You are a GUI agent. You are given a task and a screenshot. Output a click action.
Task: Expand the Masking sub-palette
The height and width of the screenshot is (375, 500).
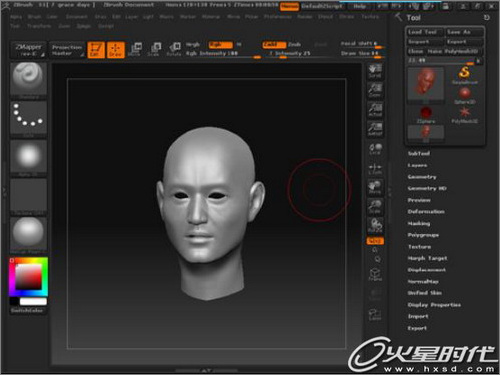419,223
